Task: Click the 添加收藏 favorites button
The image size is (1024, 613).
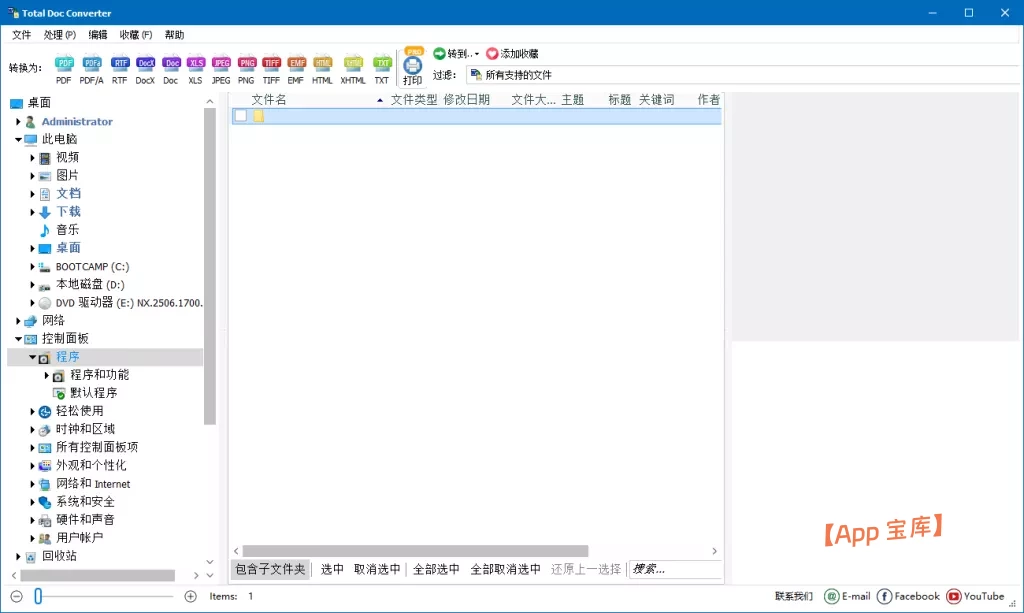Action: [511, 55]
